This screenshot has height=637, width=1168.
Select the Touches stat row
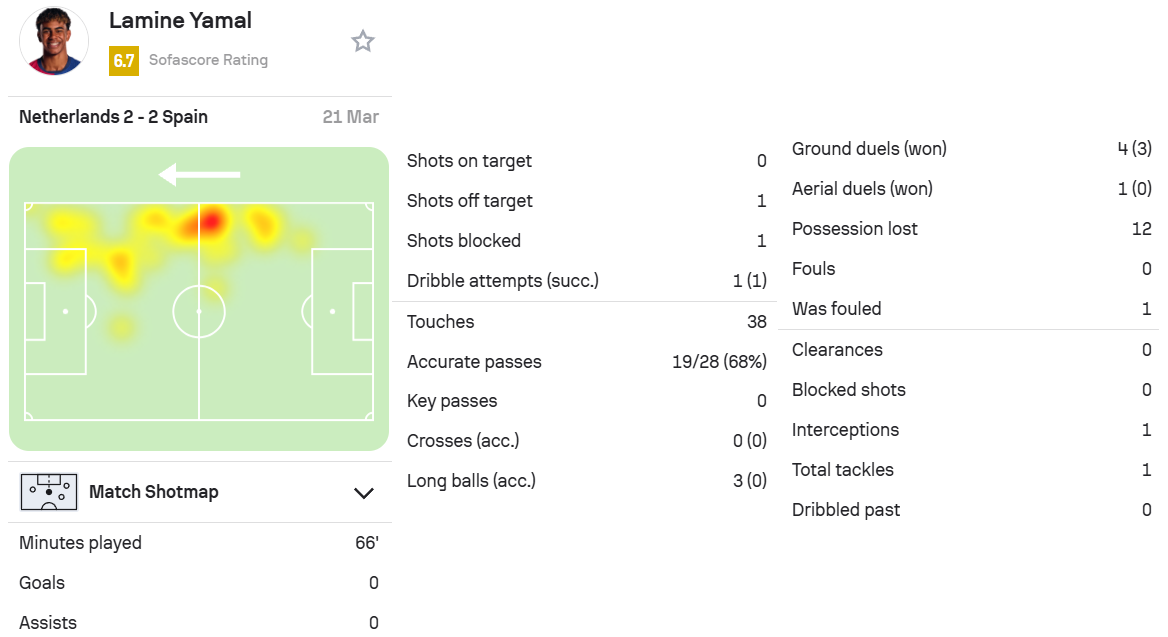click(586, 322)
